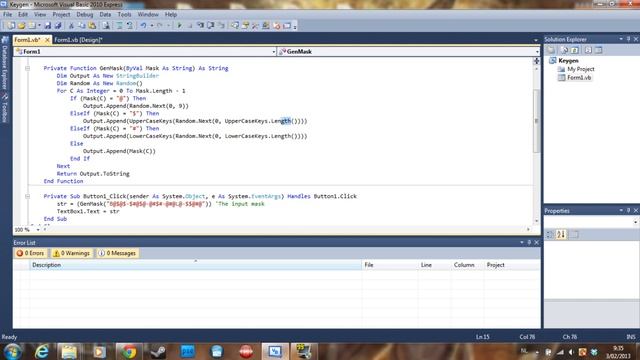The image size is (640, 360).
Task: Open the Edit menu
Action: coord(23,14)
